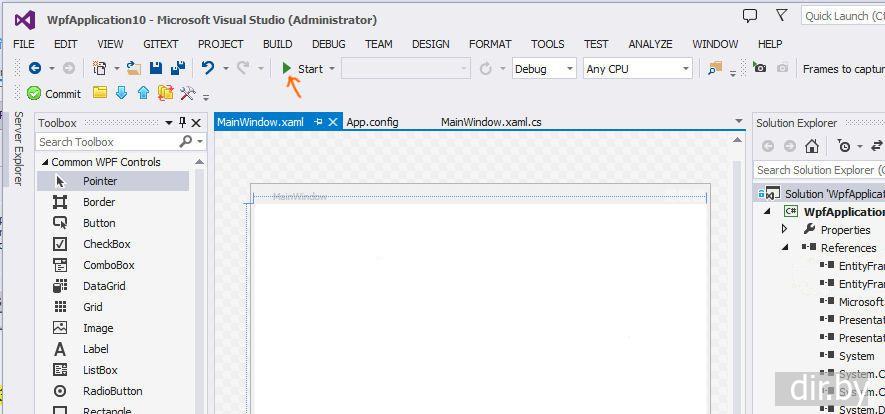Expand the Properties node in Solution Explorer
885x414 pixels.
(x=785, y=229)
